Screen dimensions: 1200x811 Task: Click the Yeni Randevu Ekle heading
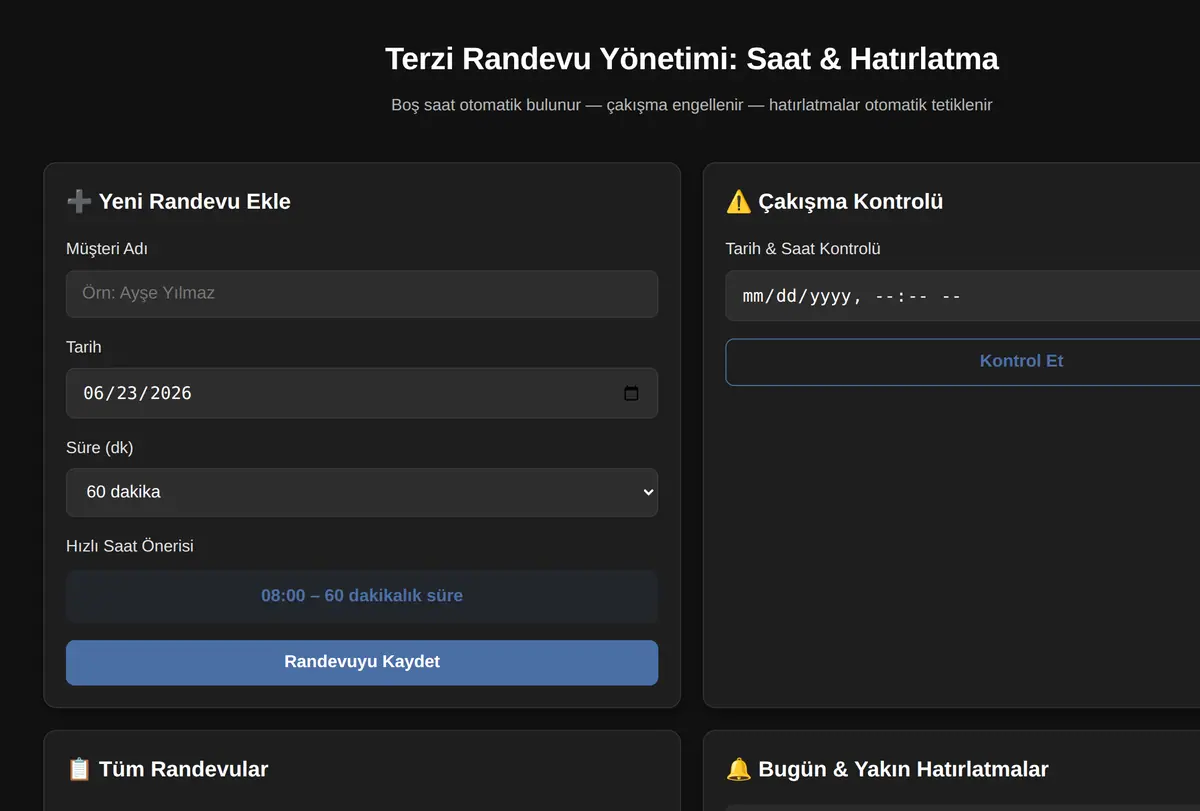tap(178, 201)
